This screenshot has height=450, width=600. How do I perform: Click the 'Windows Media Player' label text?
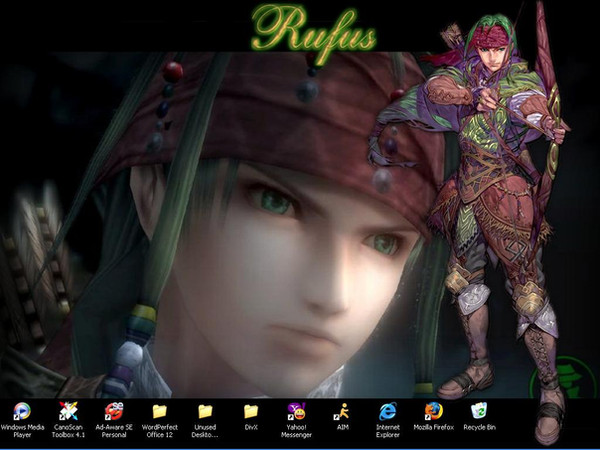[x=22, y=431]
